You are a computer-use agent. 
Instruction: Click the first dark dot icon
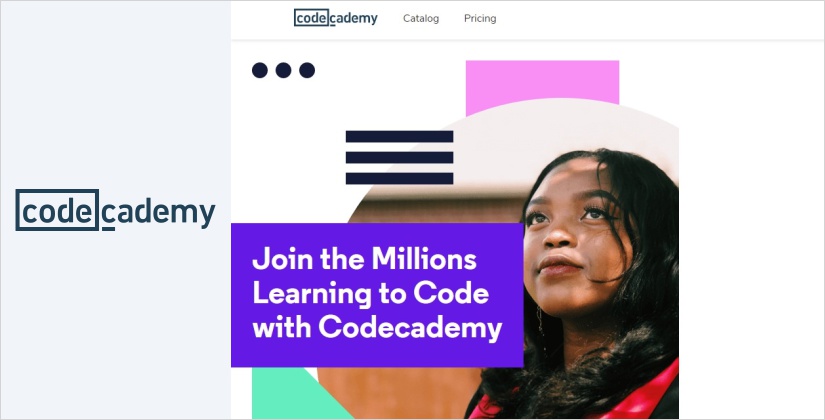point(260,70)
